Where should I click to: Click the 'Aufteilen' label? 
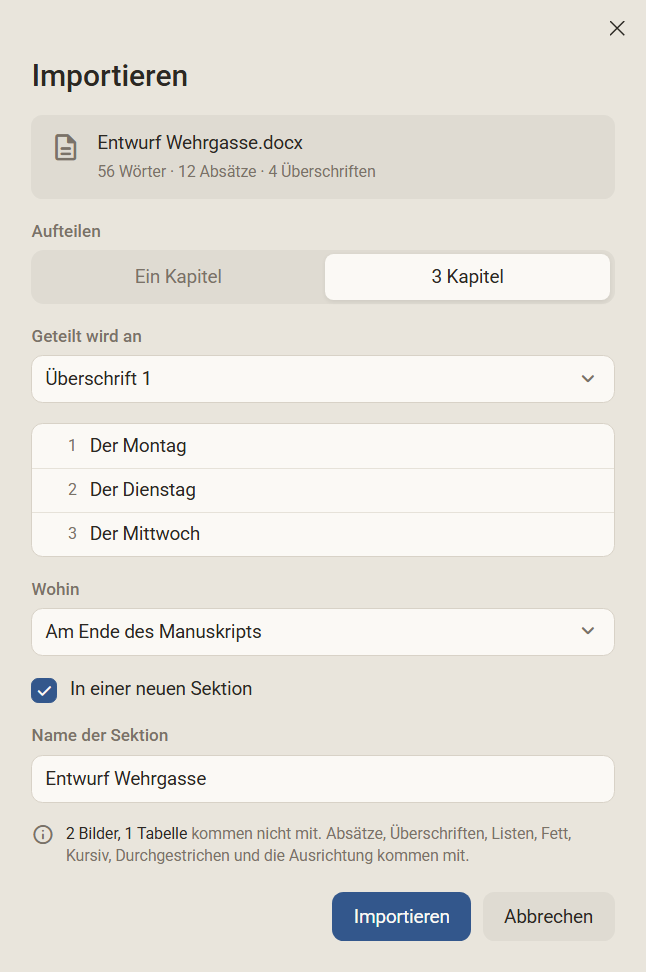click(x=66, y=231)
